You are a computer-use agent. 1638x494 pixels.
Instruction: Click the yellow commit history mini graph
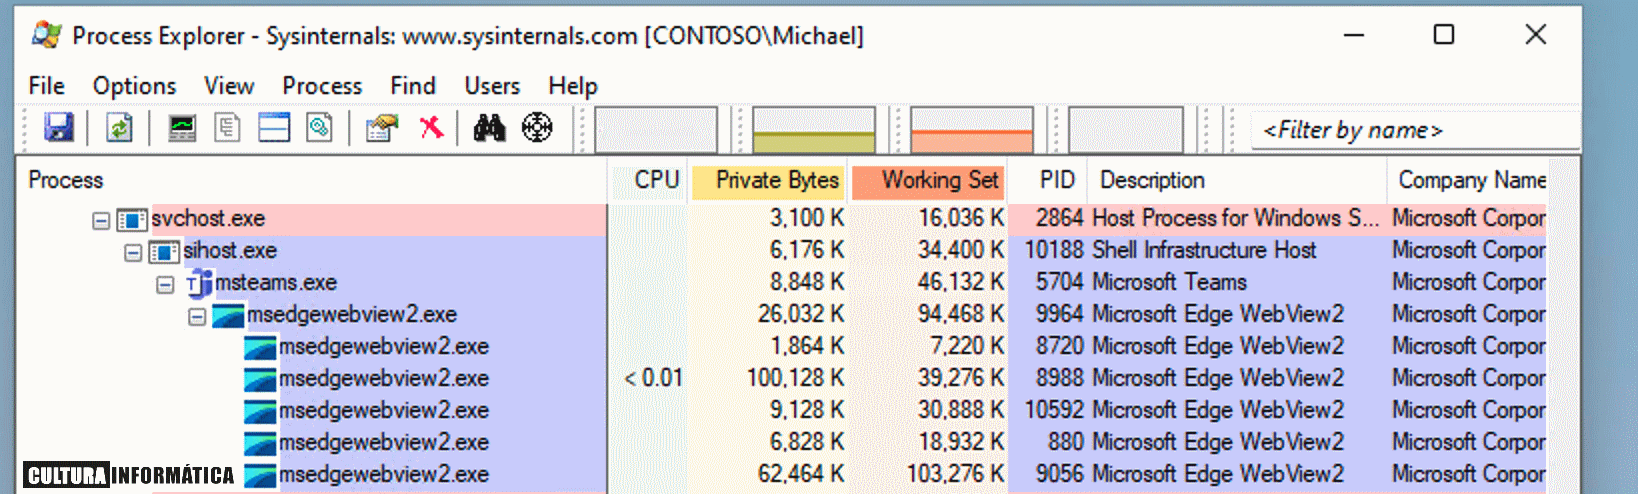pos(814,130)
